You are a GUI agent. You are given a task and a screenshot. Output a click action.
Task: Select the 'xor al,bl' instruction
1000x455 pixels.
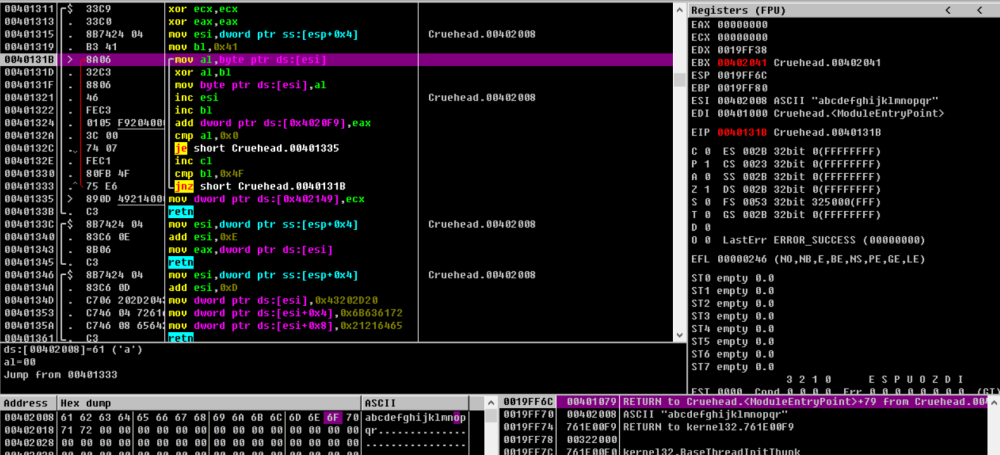coord(337,73)
